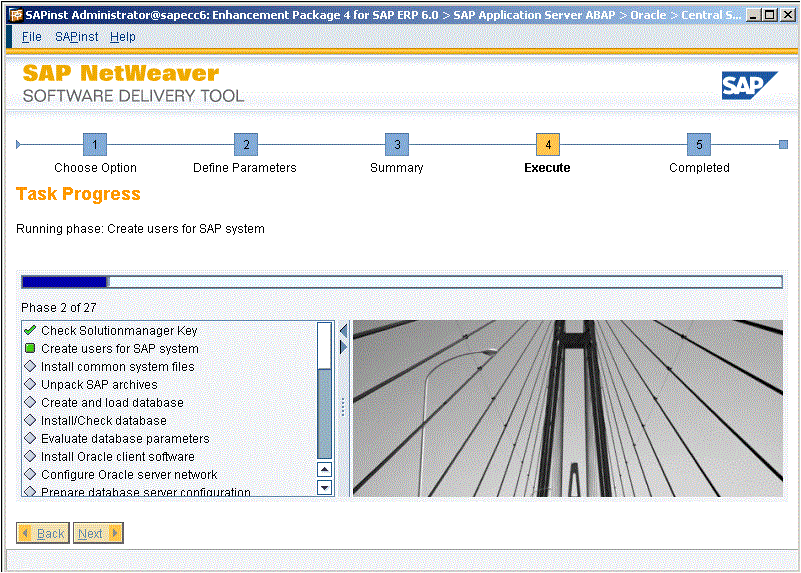
Task: Click the SAP logo in the header
Action: pos(749,86)
